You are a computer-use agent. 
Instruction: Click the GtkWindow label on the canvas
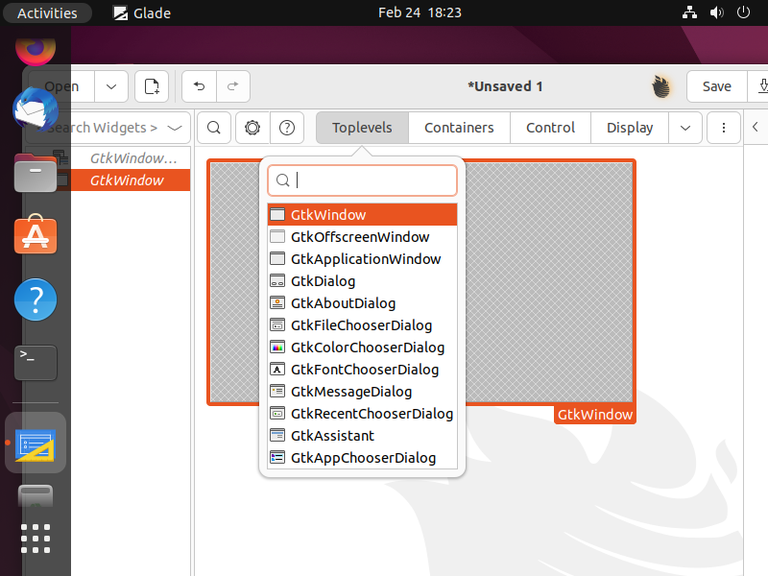tap(595, 414)
